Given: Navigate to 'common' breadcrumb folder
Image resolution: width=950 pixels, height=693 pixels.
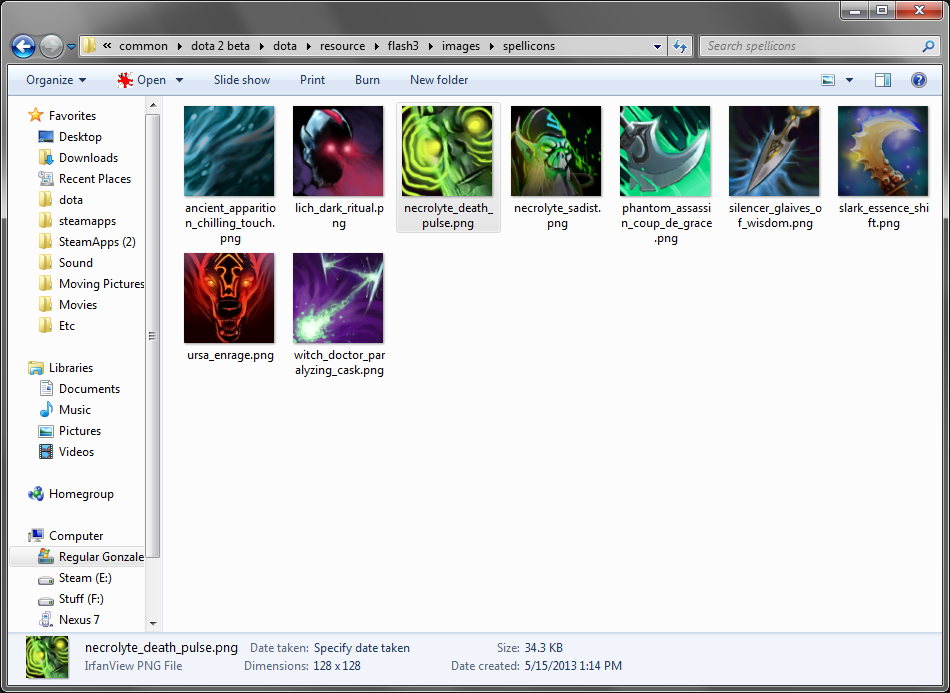Looking at the screenshot, I should click(143, 46).
